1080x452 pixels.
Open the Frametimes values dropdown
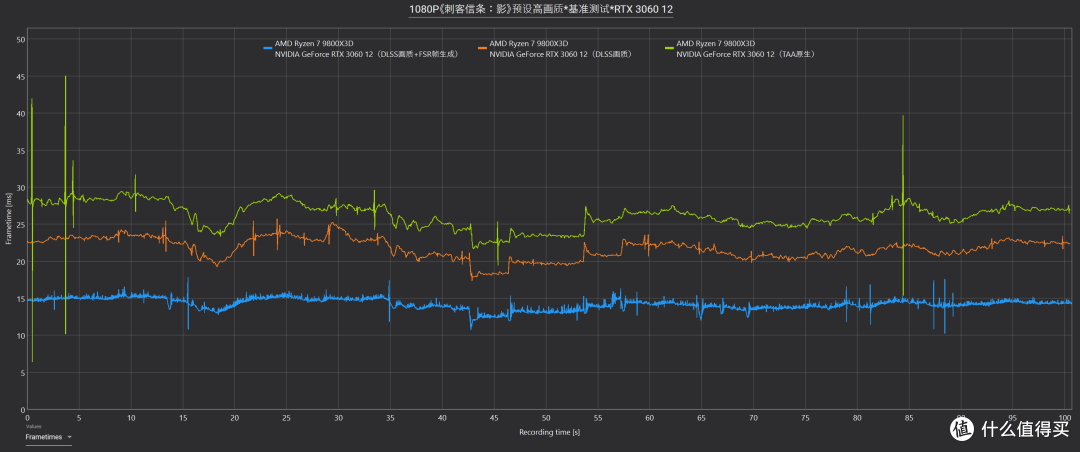pyautogui.click(x=49, y=438)
